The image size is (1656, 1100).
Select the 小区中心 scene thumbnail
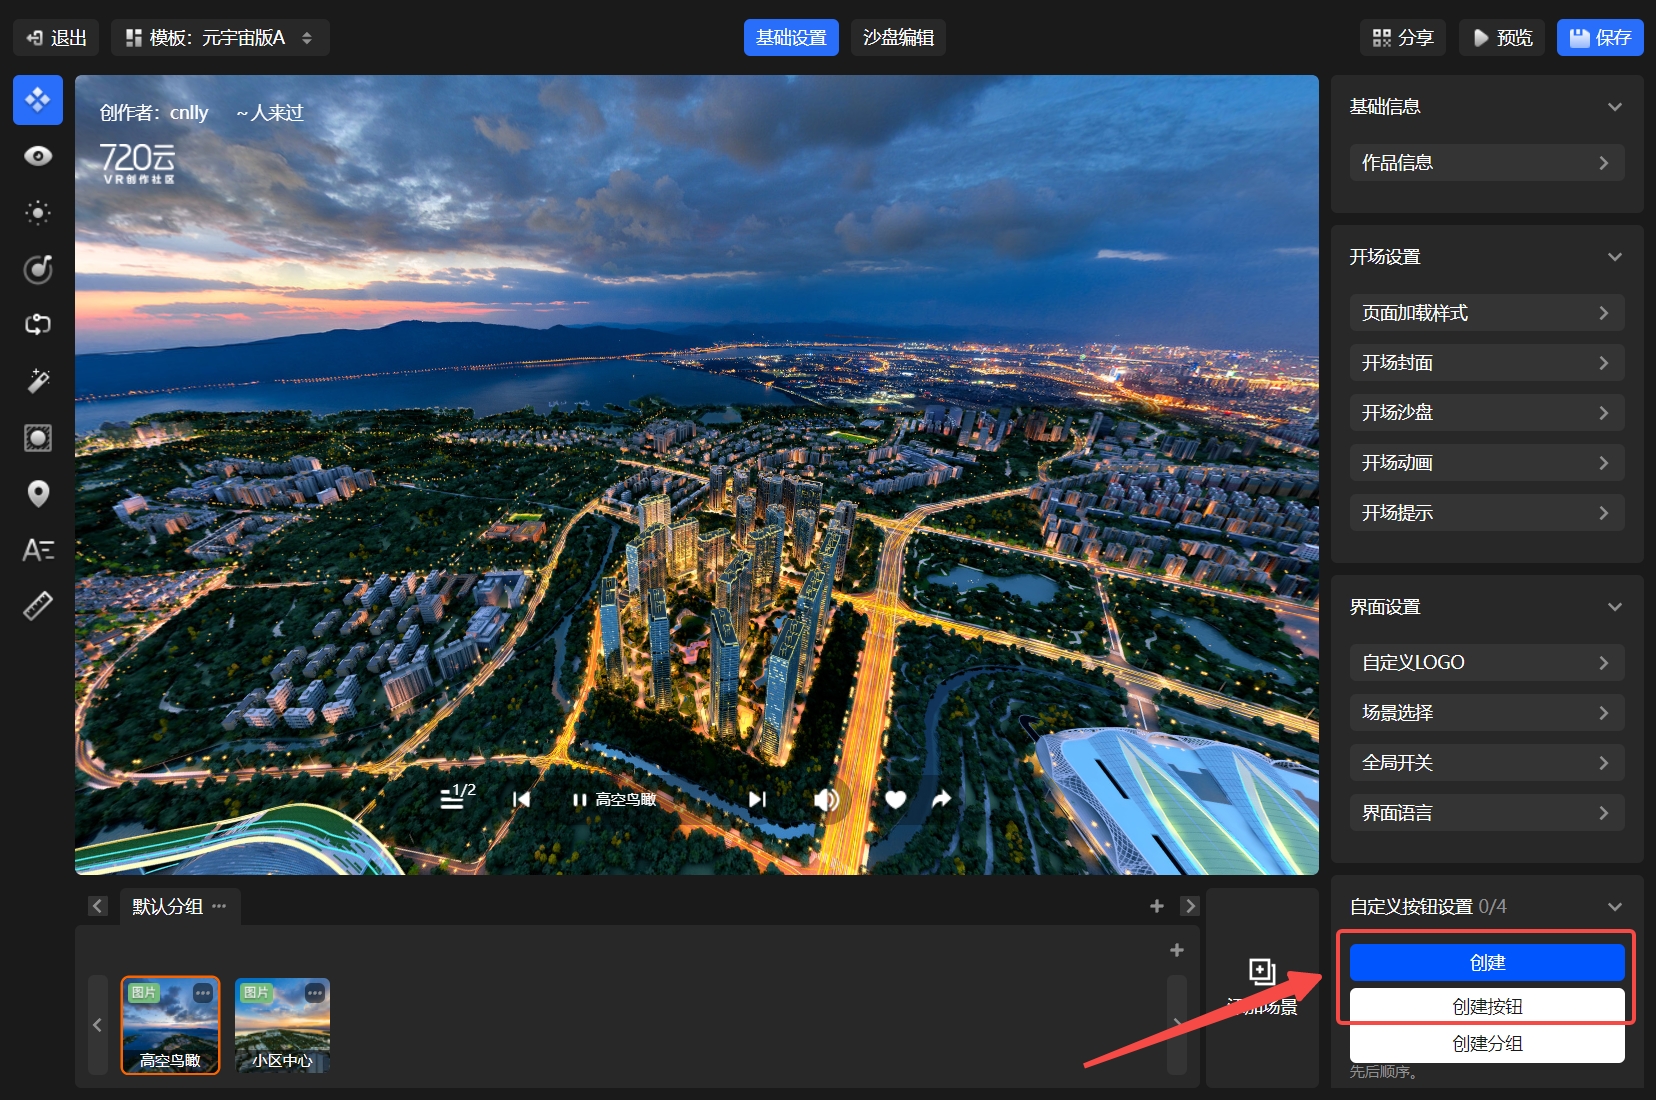click(282, 1025)
